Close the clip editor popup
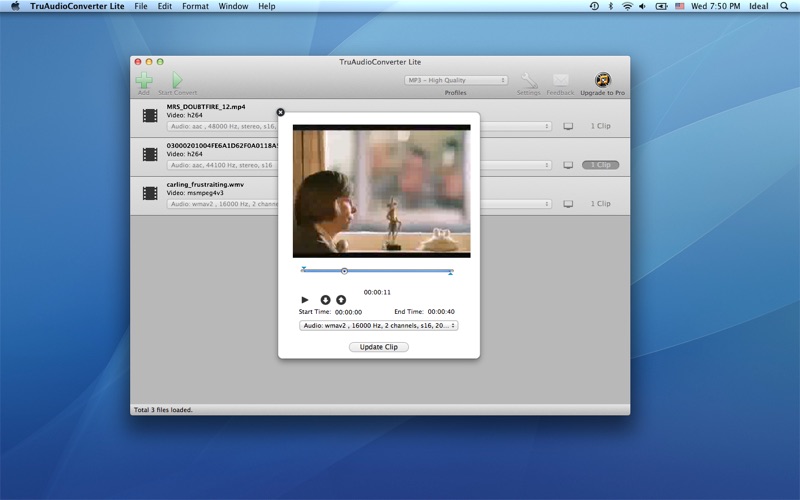The width and height of the screenshot is (800, 500). tap(280, 112)
